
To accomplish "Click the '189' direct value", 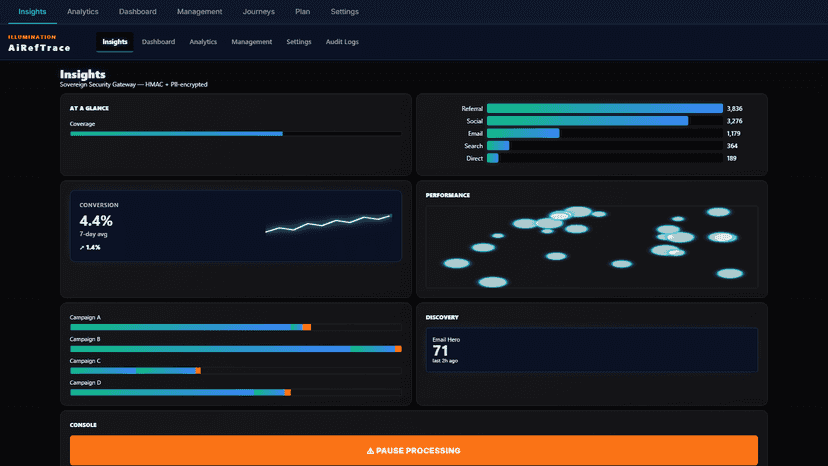I will point(731,158).
